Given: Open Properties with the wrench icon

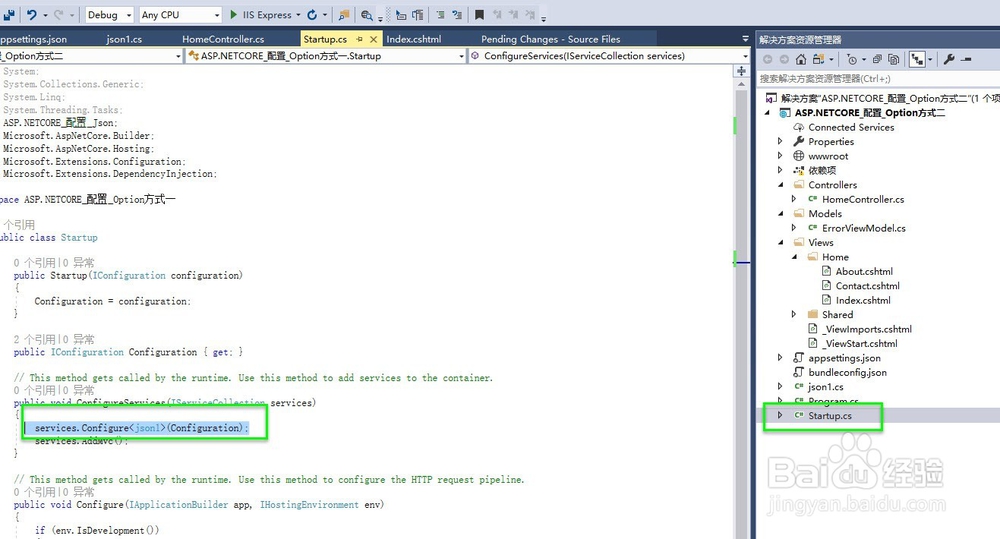Looking at the screenshot, I should coord(949,59).
